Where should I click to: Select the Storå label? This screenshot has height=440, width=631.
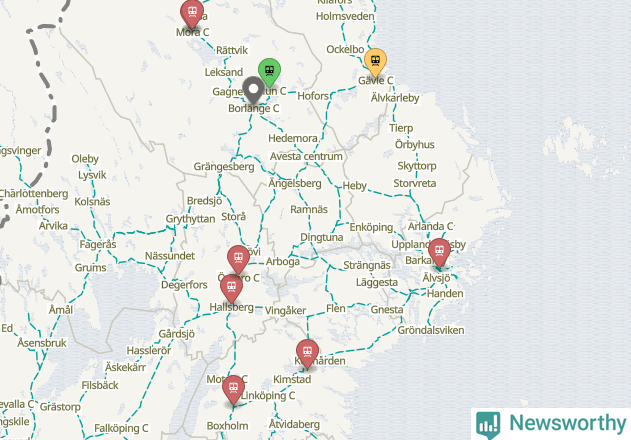coord(233,217)
